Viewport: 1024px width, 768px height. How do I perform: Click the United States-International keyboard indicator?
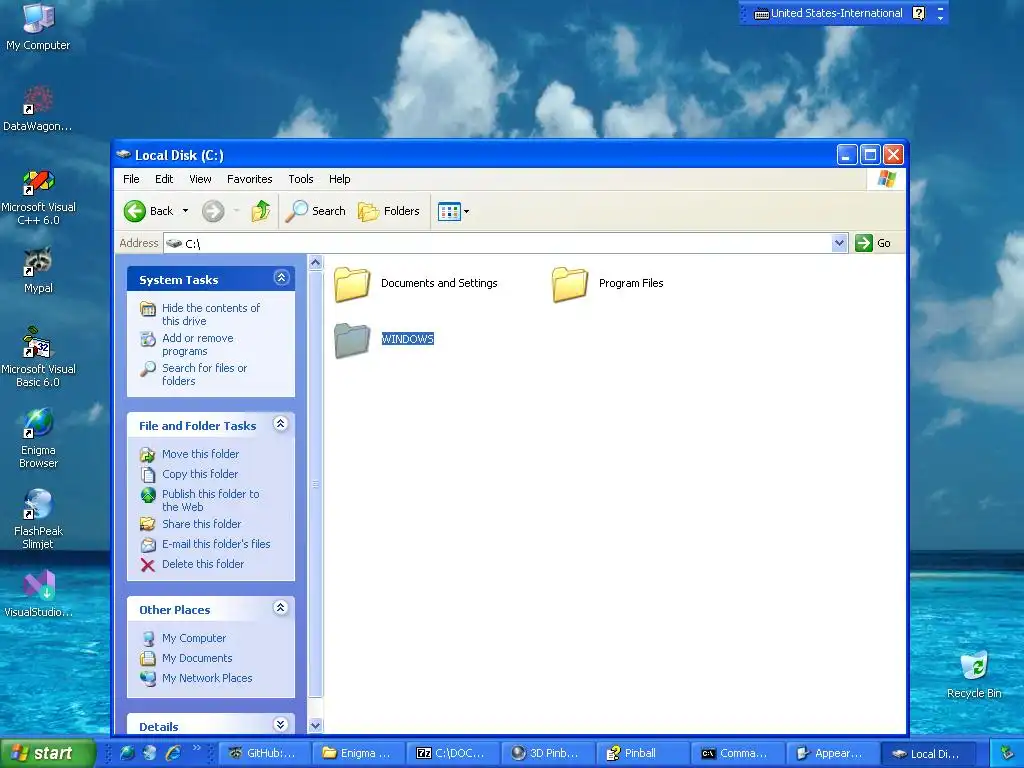click(828, 13)
